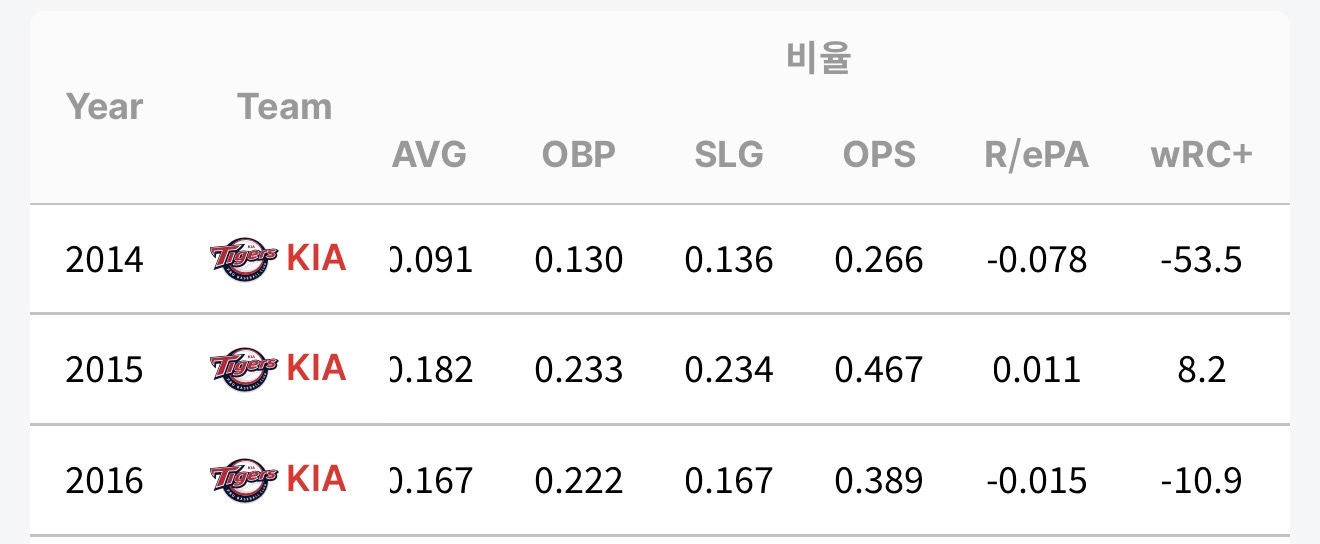This screenshot has width=1320, height=544.
Task: Open the KIA team link for 2015
Action: pos(316,369)
